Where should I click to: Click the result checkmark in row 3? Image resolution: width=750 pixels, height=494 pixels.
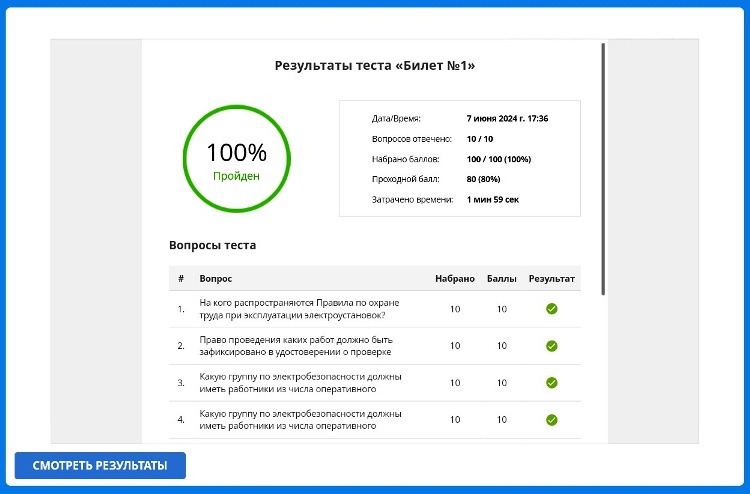(551, 383)
